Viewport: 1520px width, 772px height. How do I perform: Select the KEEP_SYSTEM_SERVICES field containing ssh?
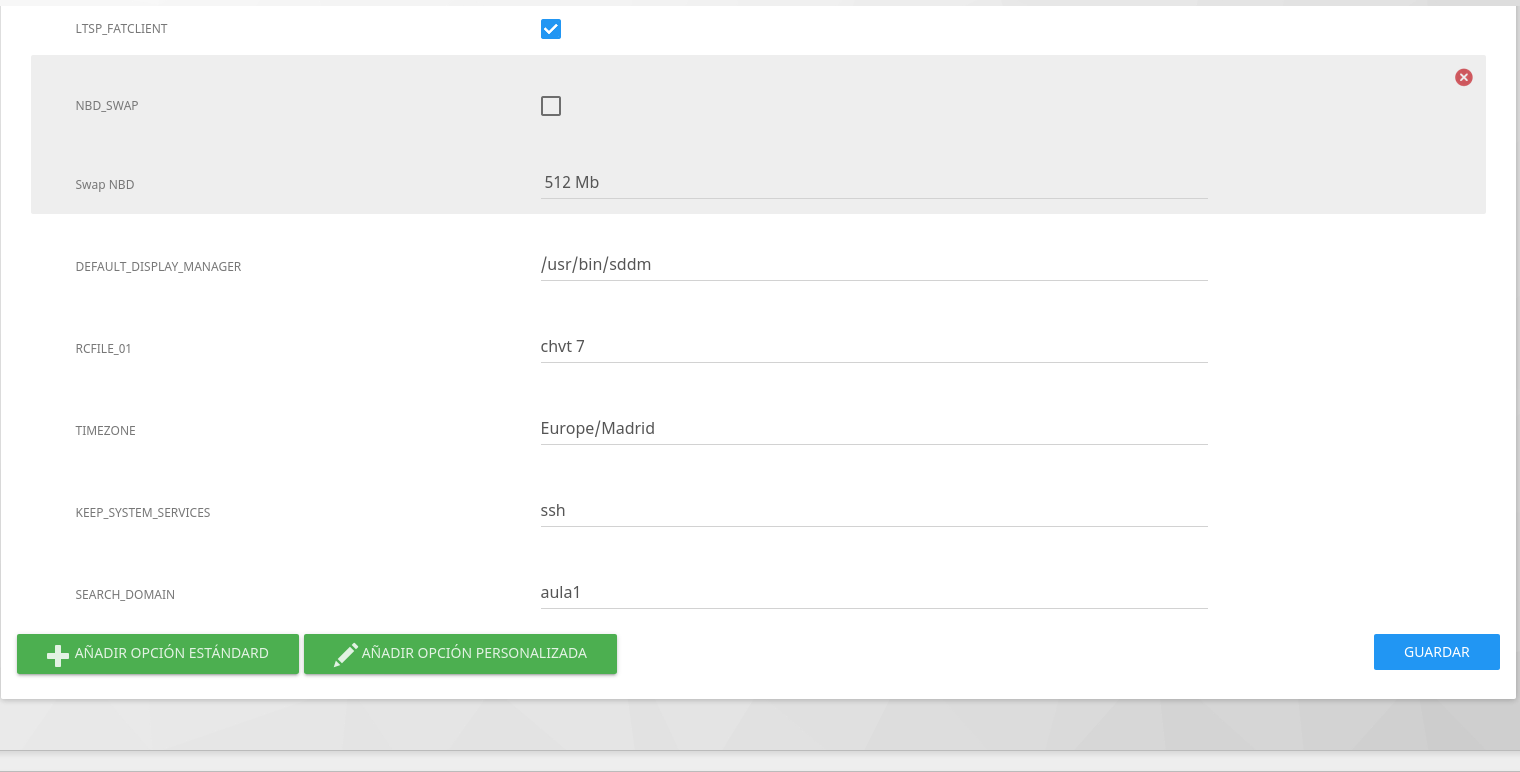[873, 511]
